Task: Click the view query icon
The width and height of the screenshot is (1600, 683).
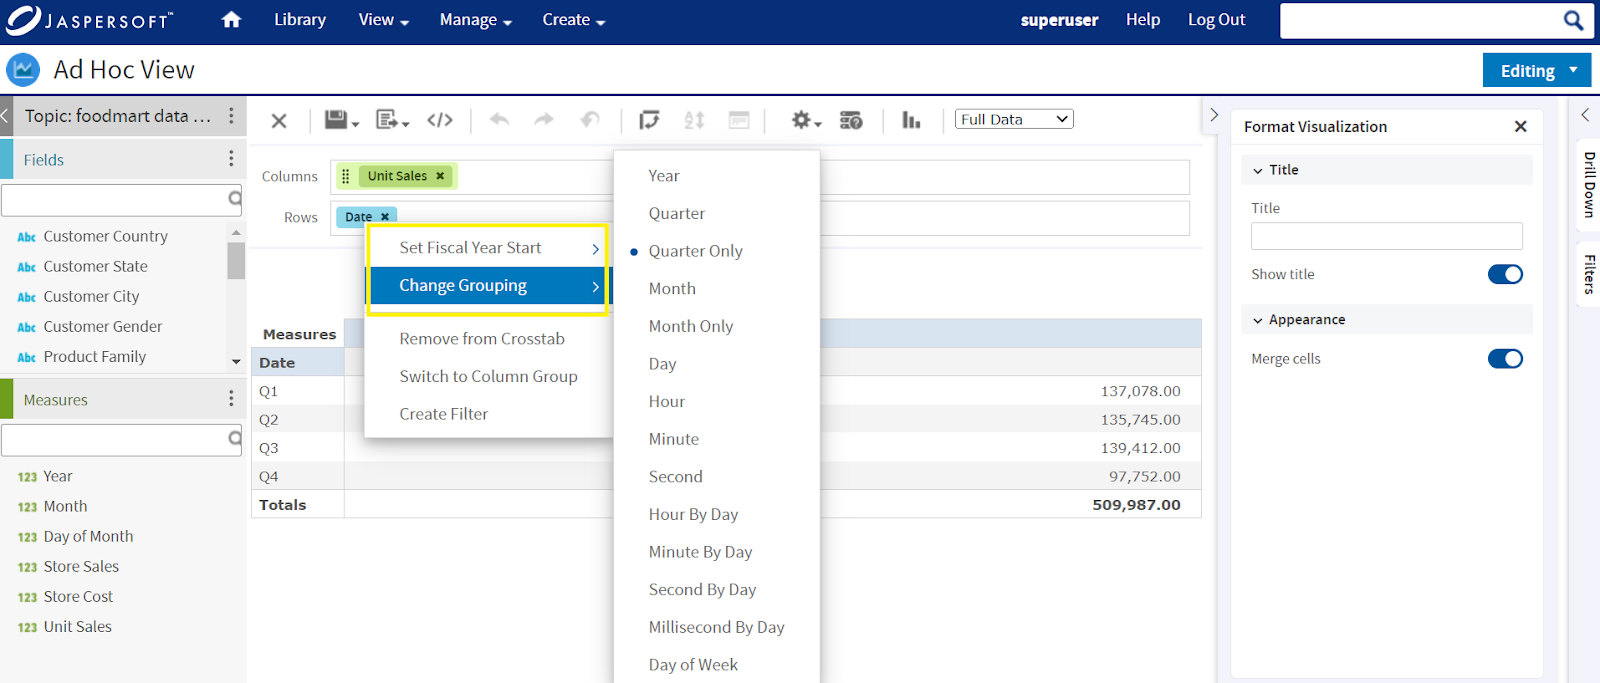Action: pos(851,120)
